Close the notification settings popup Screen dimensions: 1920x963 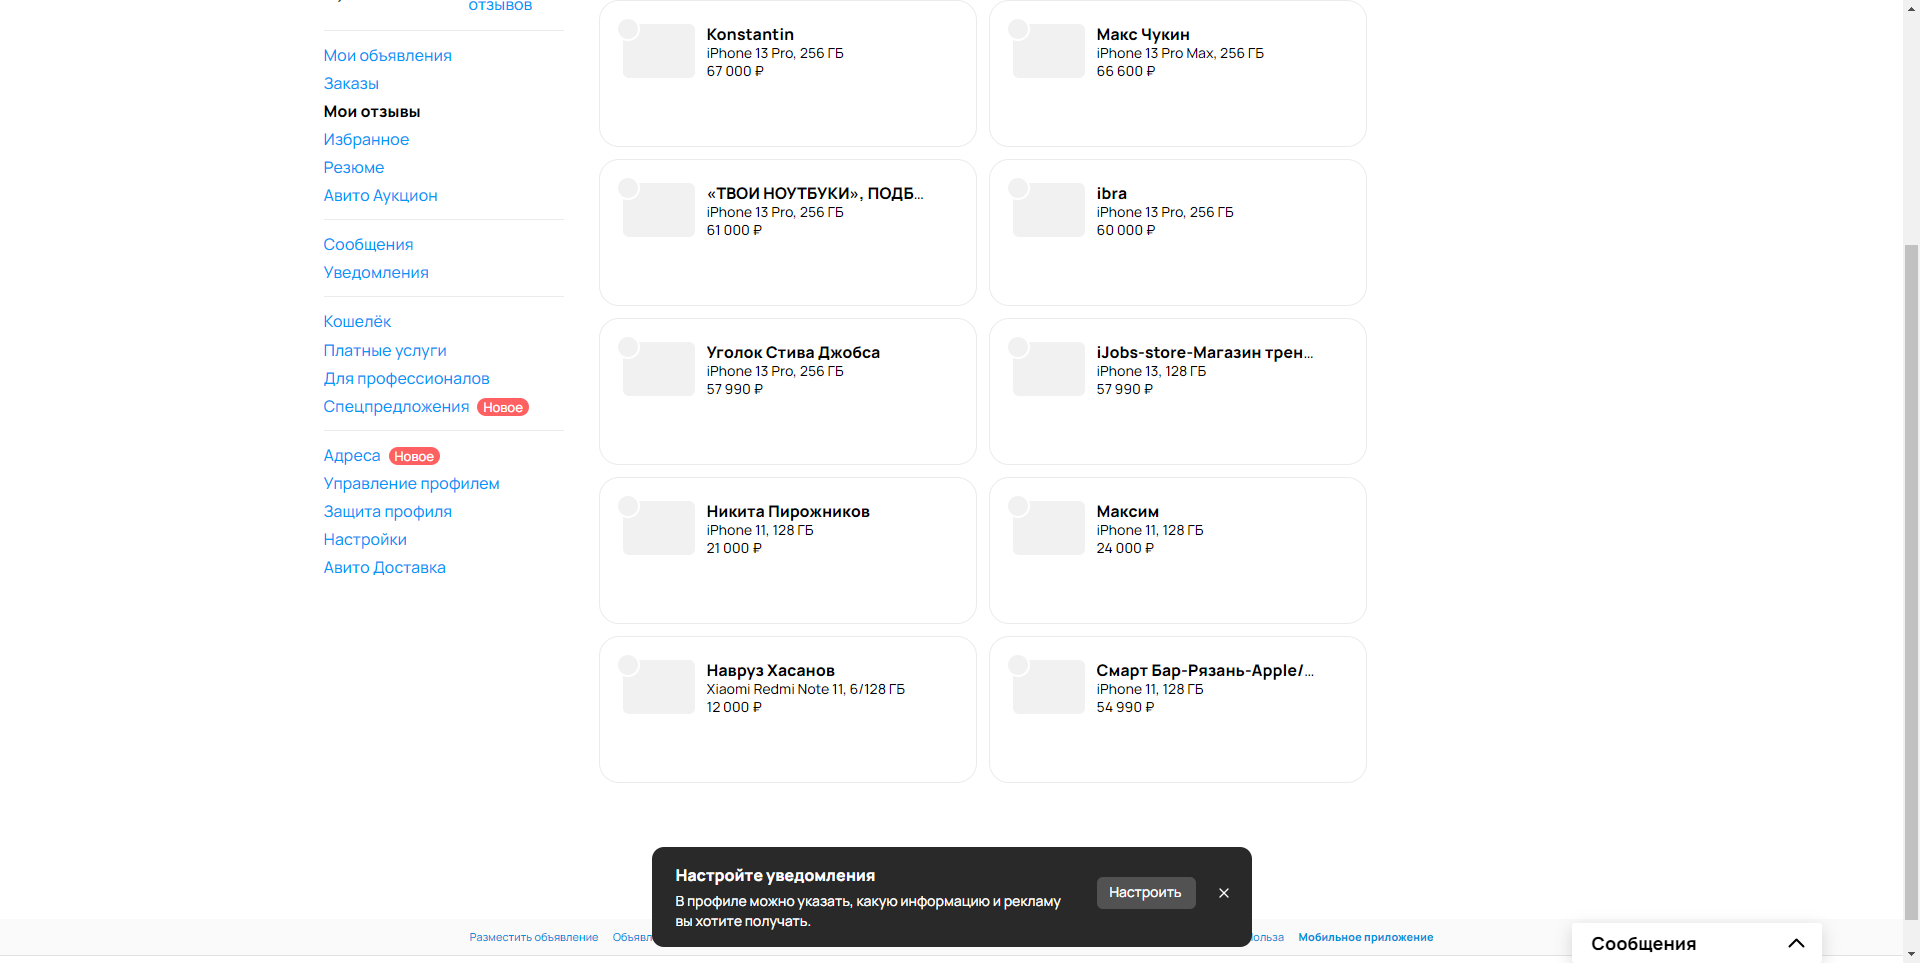[1223, 893]
